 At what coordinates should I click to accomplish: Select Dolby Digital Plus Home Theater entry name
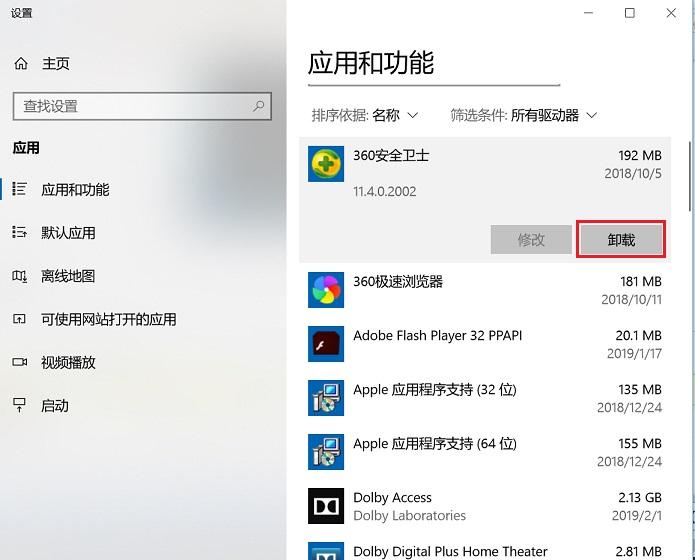pos(450,552)
